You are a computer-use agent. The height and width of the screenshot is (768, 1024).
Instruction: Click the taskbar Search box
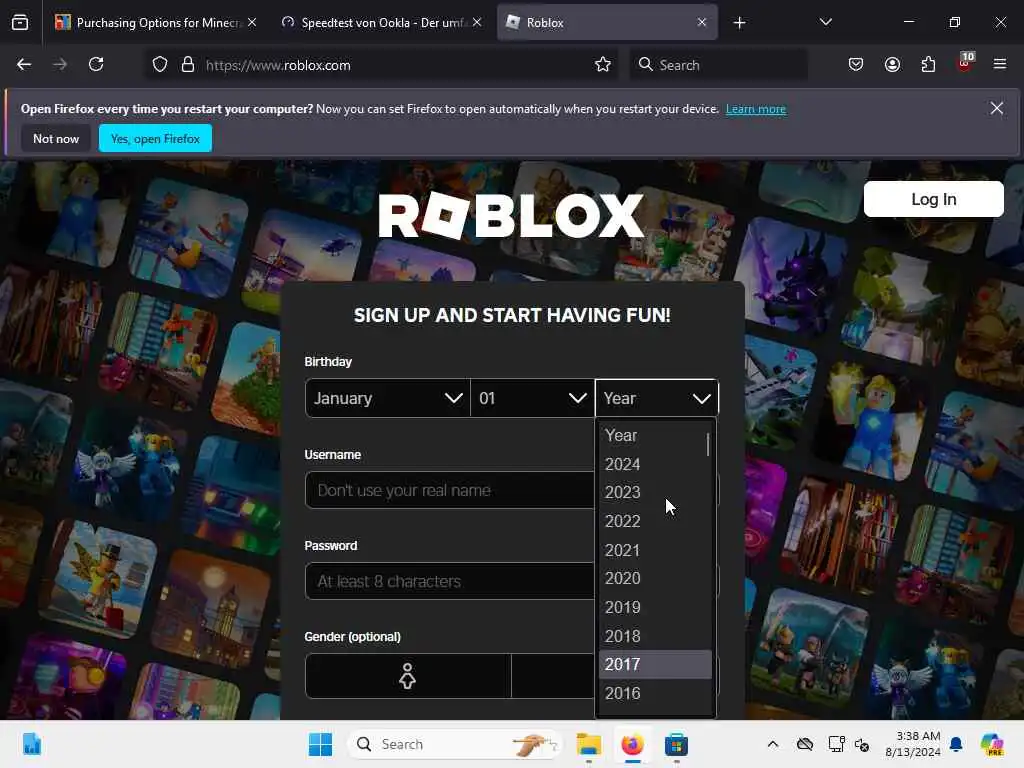[455, 744]
